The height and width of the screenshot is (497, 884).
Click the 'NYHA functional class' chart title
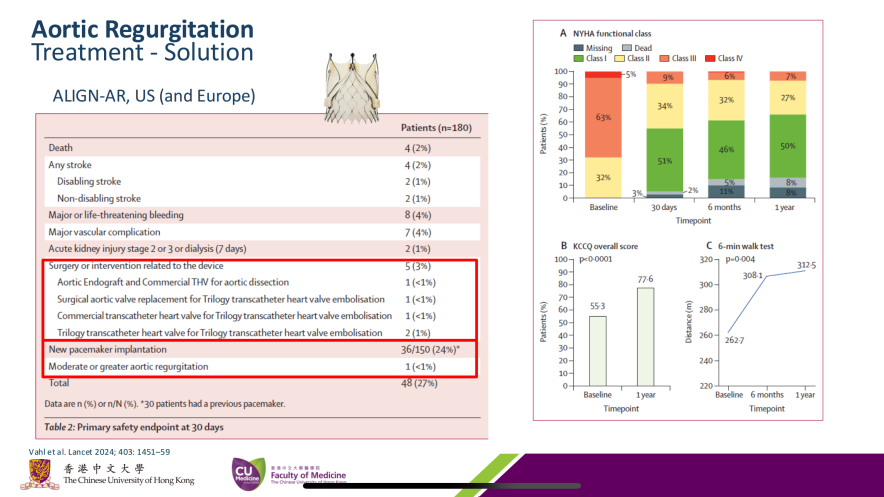(x=612, y=34)
